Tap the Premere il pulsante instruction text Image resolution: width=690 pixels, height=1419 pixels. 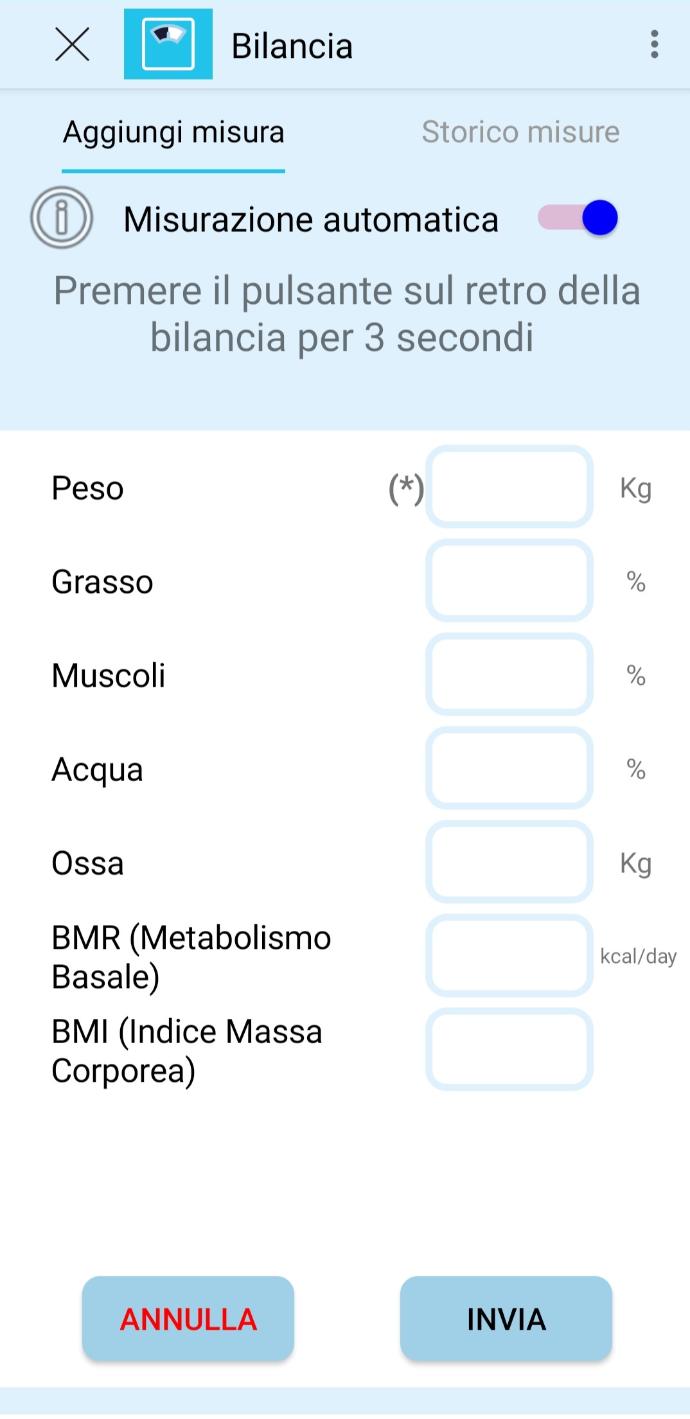click(346, 314)
